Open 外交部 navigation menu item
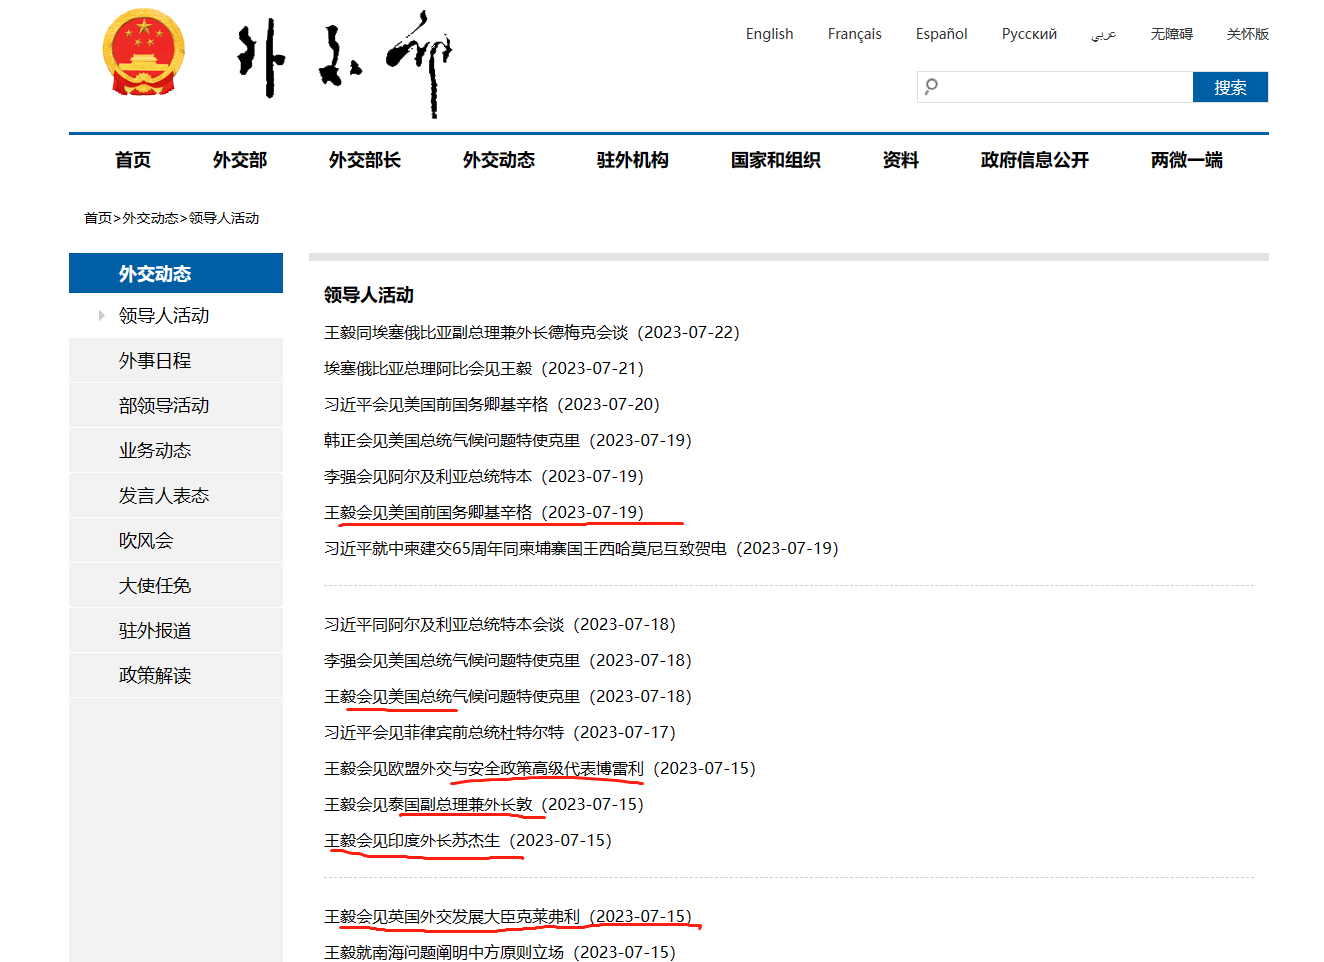The width and height of the screenshot is (1324, 962). coord(240,160)
